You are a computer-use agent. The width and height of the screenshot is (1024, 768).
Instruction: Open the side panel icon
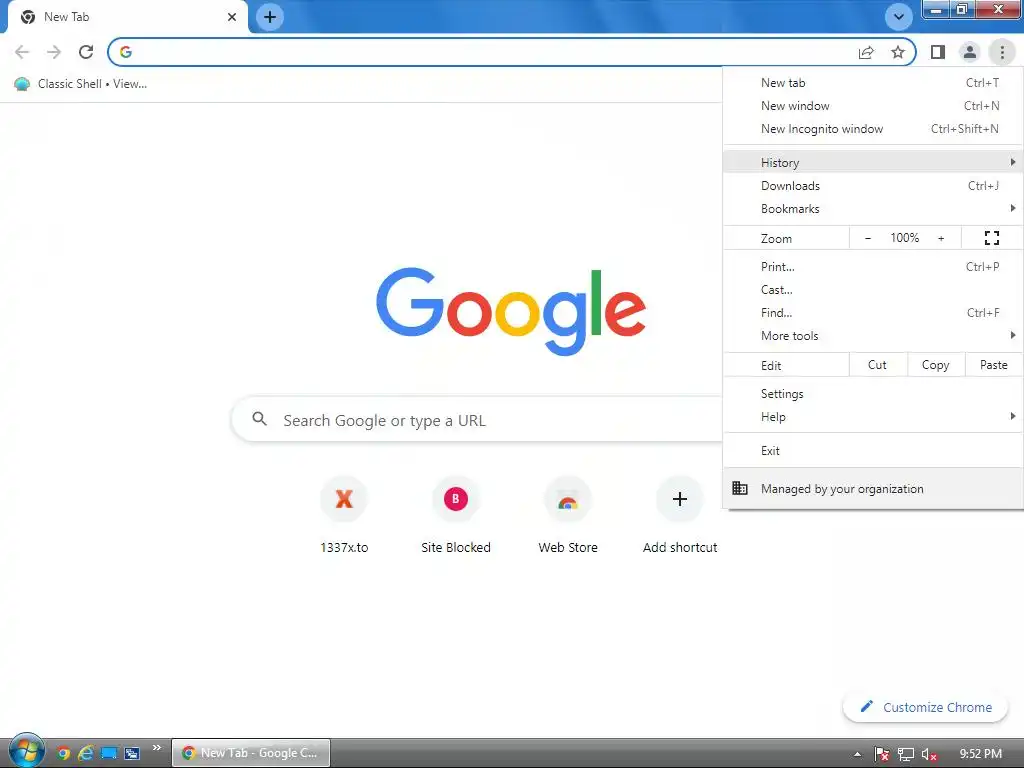[938, 52]
